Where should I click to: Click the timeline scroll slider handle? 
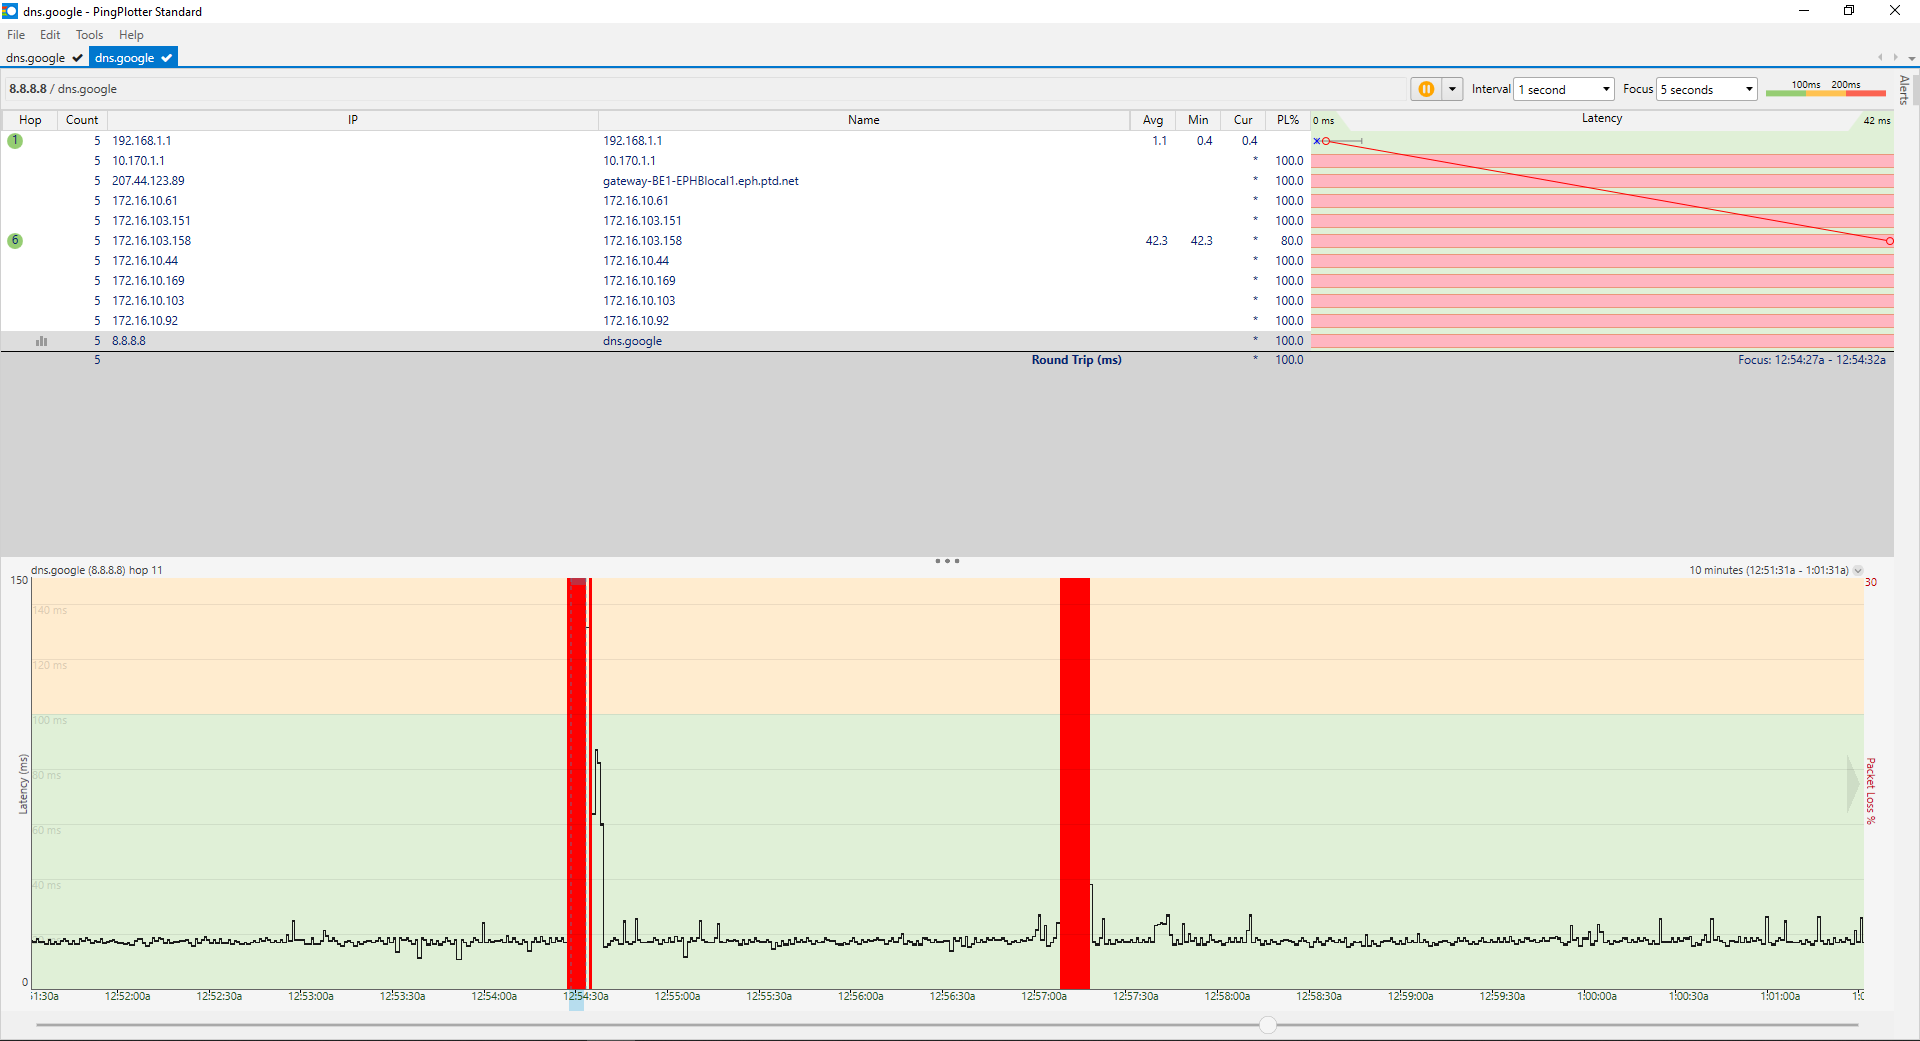point(1268,1025)
